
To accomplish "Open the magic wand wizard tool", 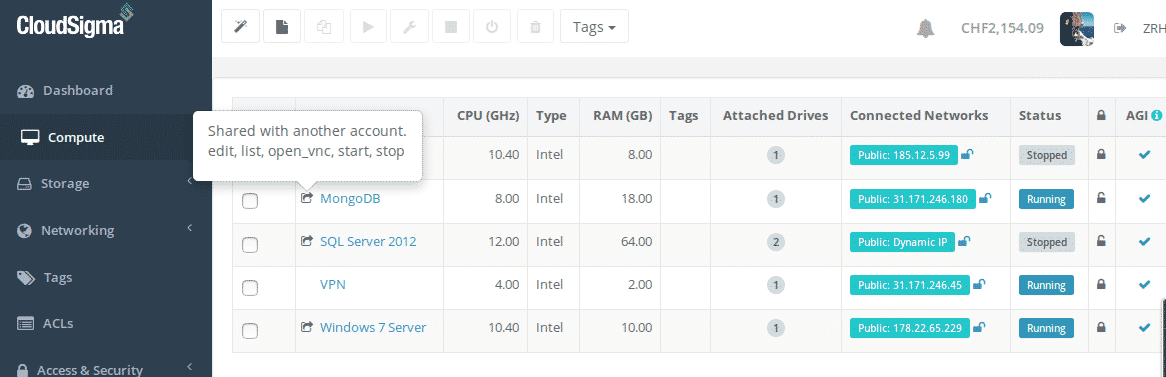I will 240,27.
